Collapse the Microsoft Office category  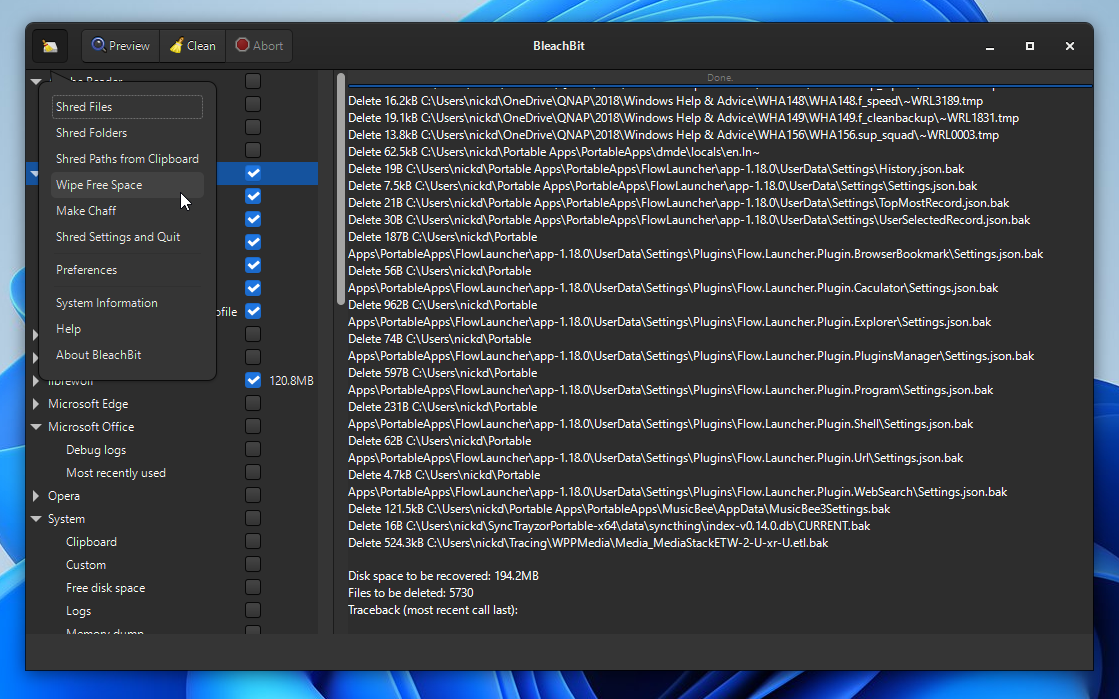(x=37, y=426)
